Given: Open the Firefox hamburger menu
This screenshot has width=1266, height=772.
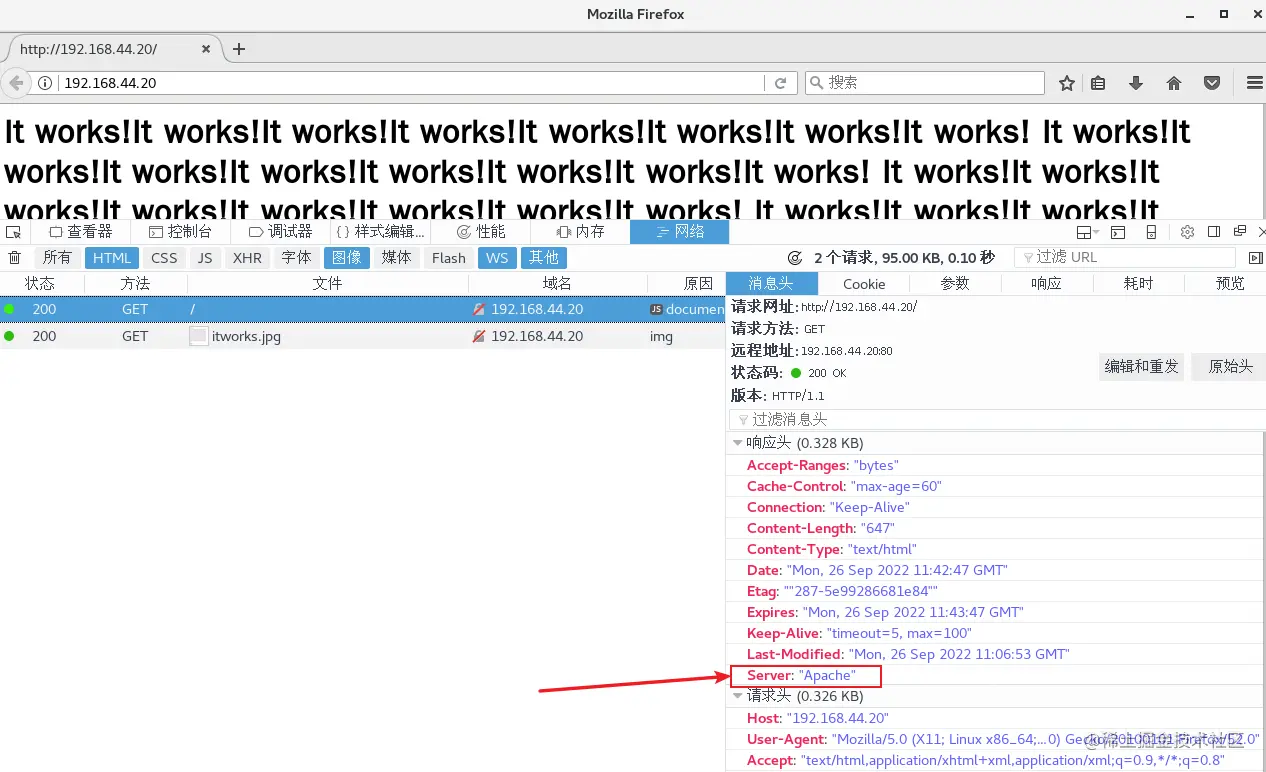Looking at the screenshot, I should coord(1254,83).
